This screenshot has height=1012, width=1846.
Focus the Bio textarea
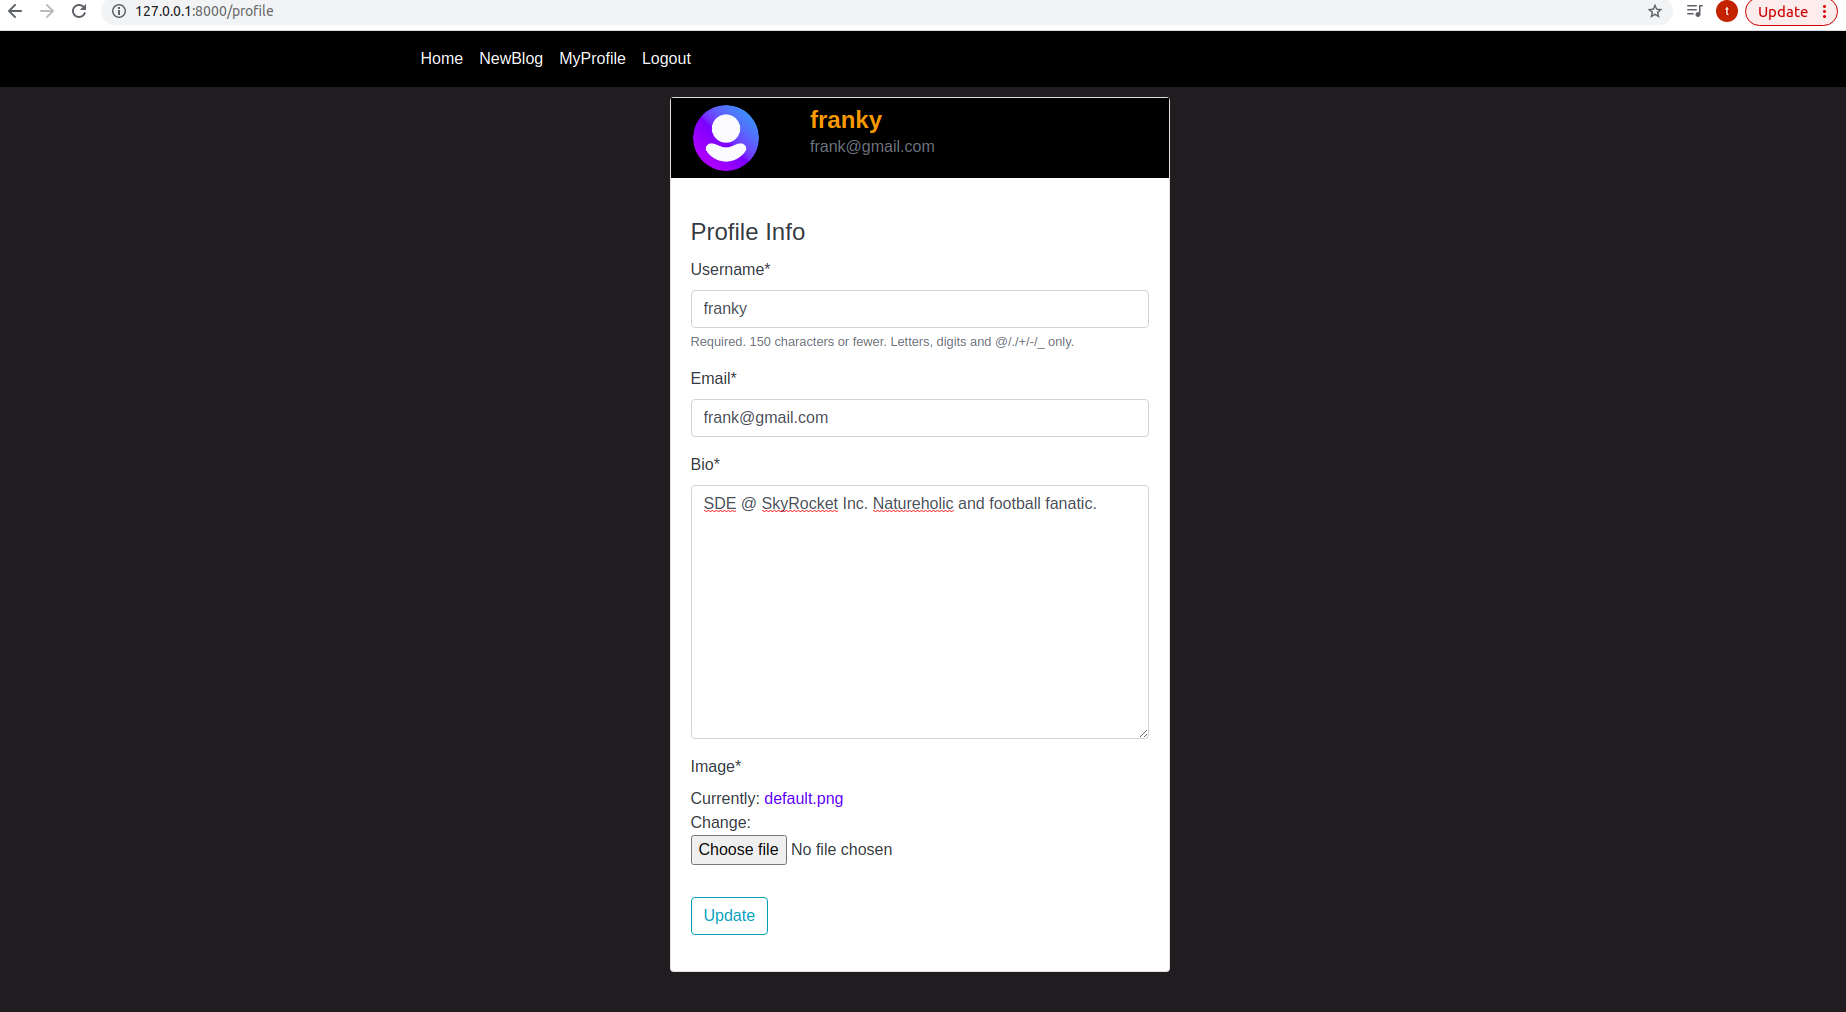coord(919,610)
